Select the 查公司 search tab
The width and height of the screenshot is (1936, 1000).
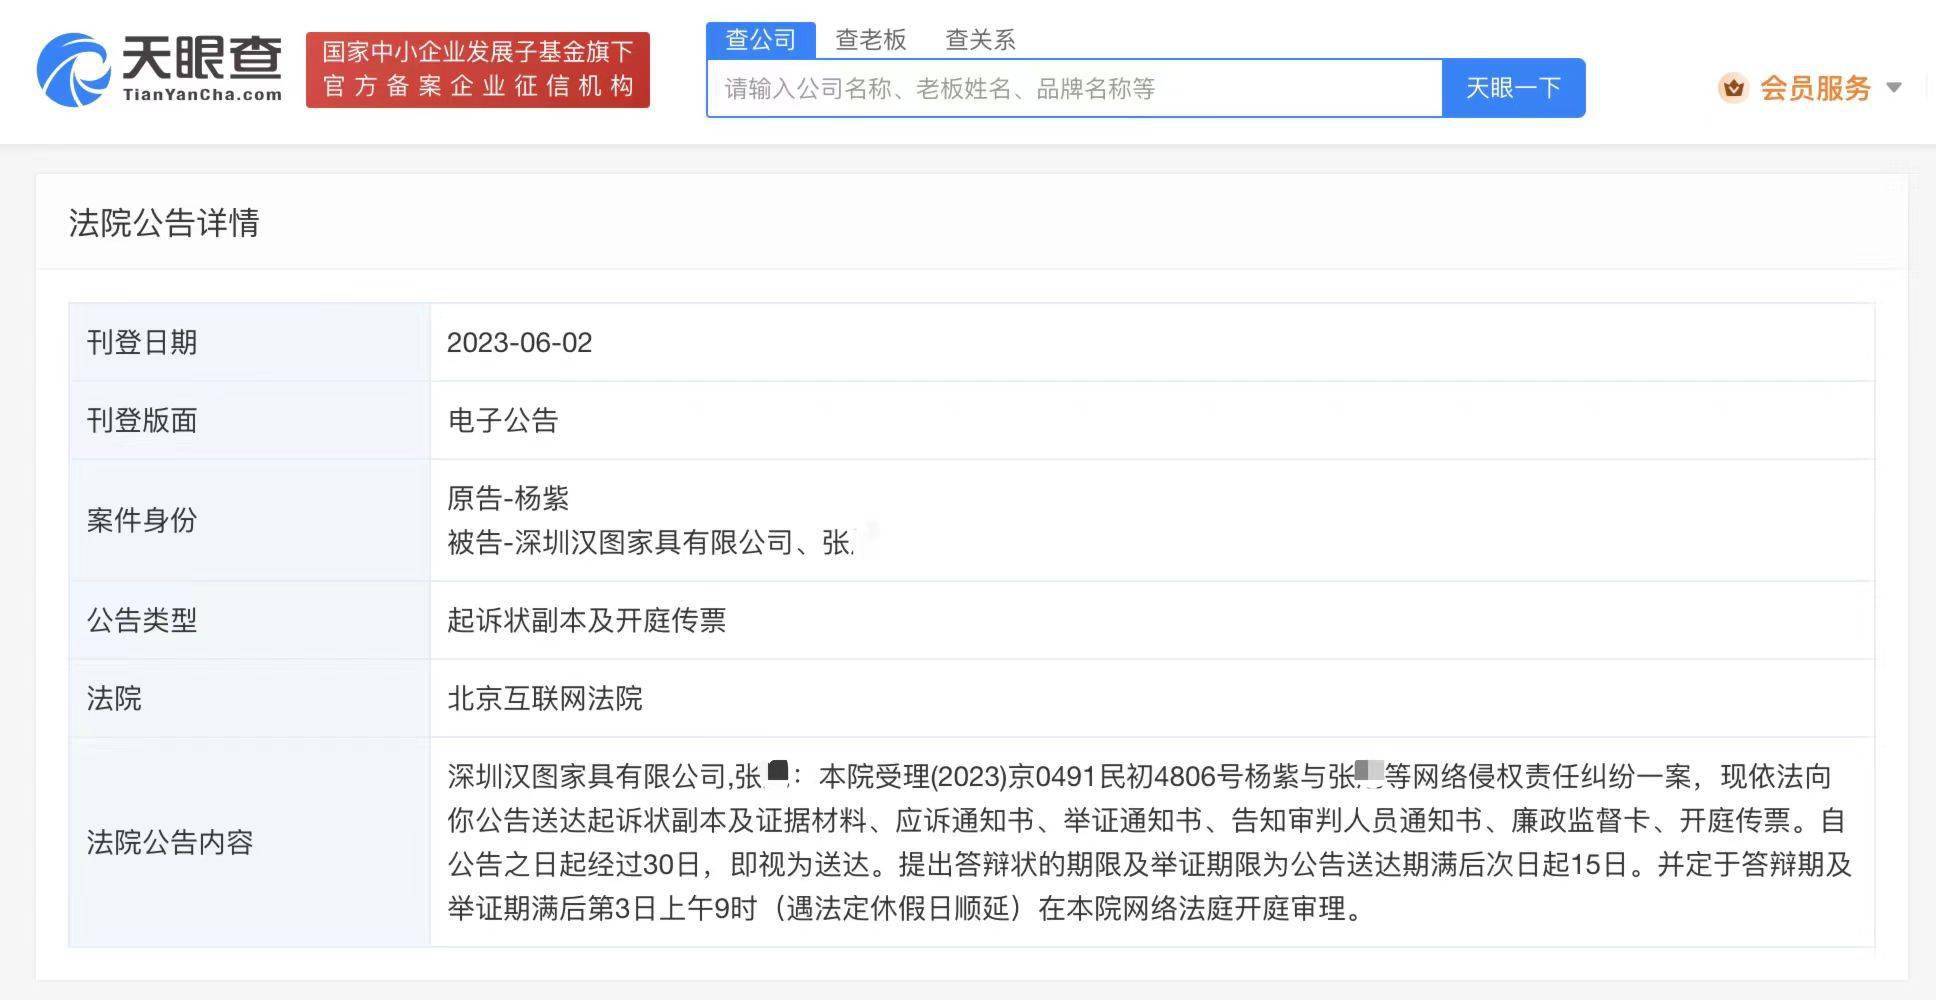[x=760, y=40]
